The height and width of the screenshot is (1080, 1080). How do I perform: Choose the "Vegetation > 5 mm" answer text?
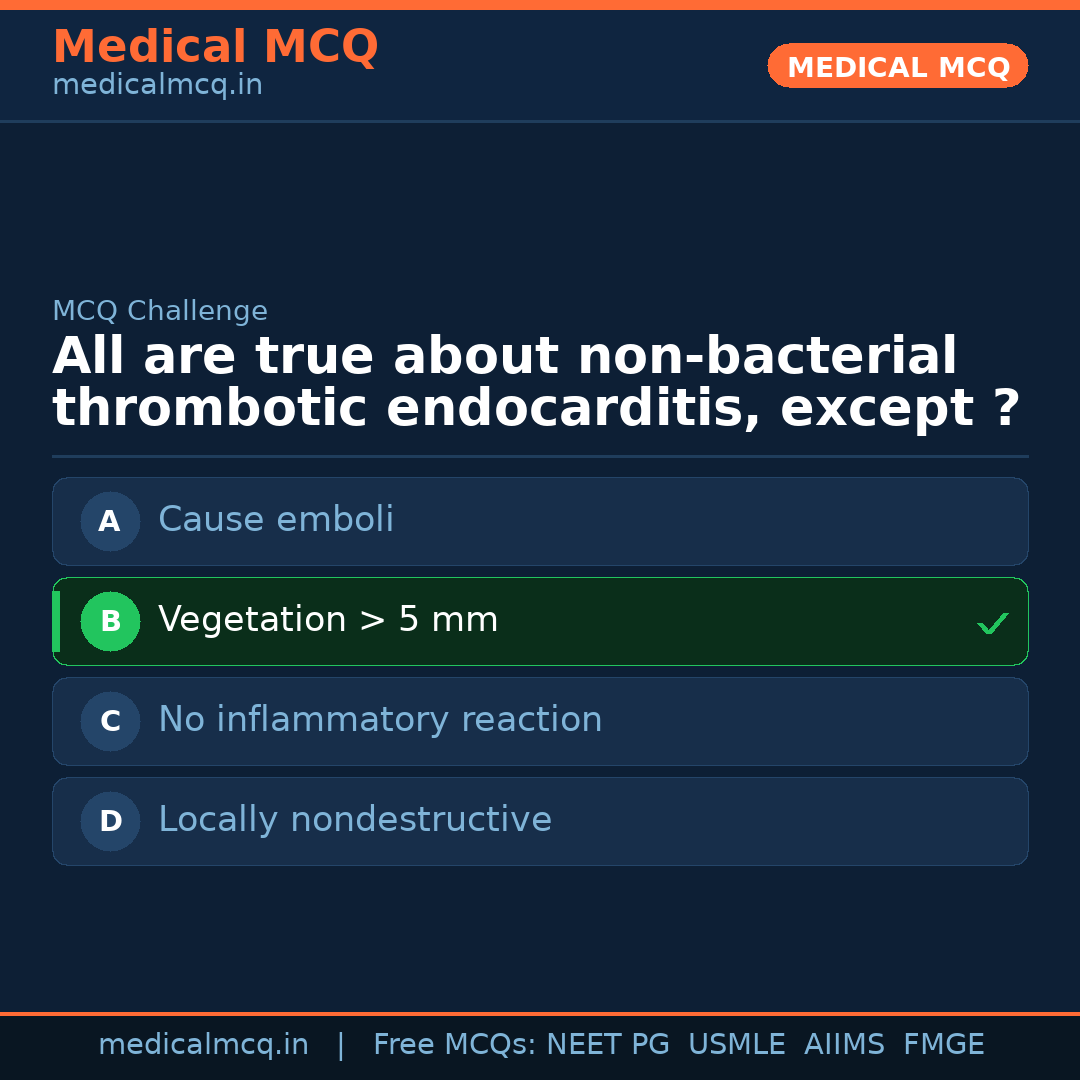tap(328, 620)
